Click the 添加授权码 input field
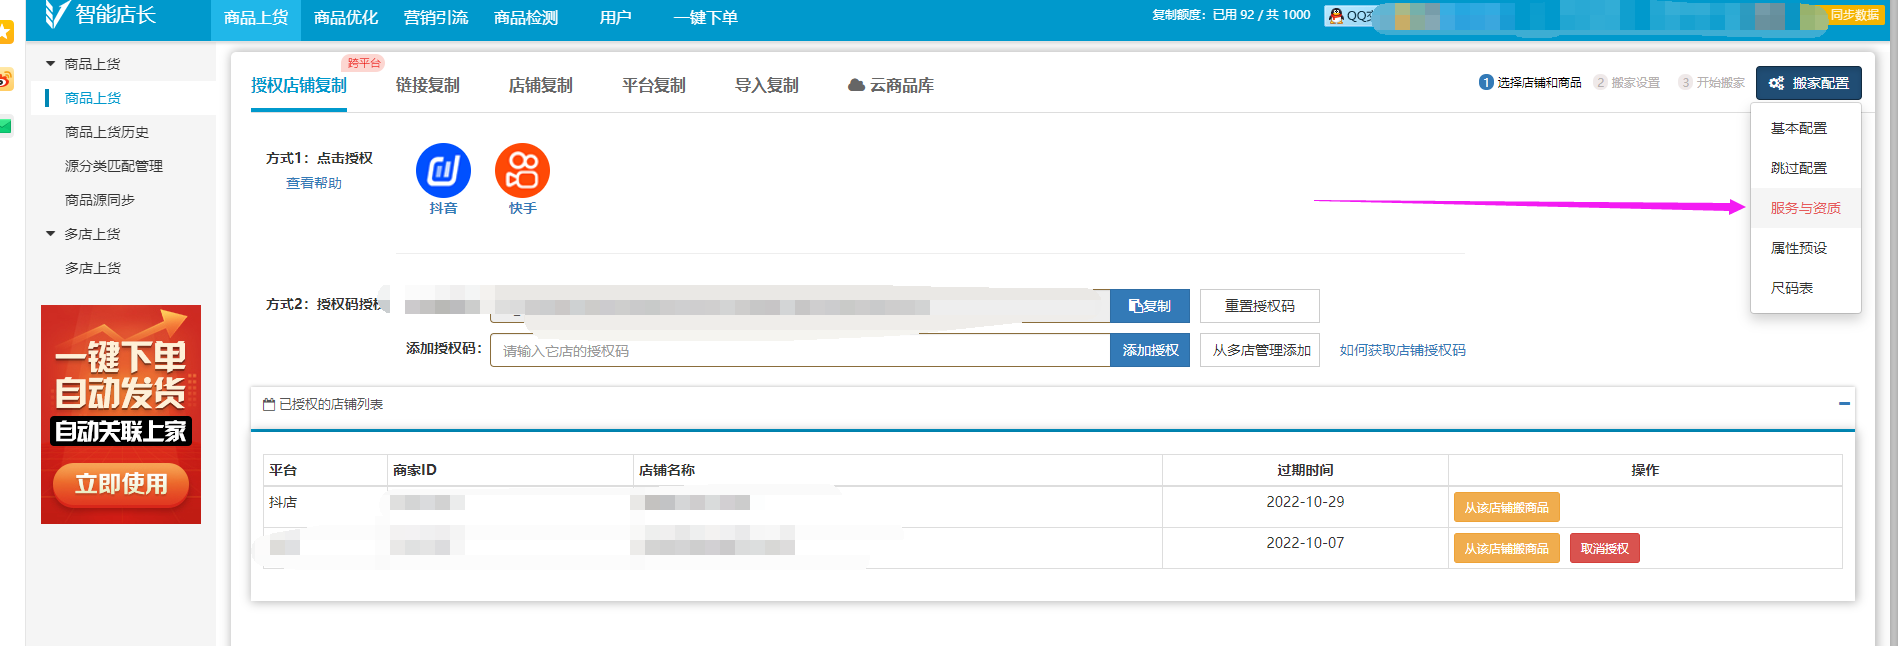 [799, 351]
